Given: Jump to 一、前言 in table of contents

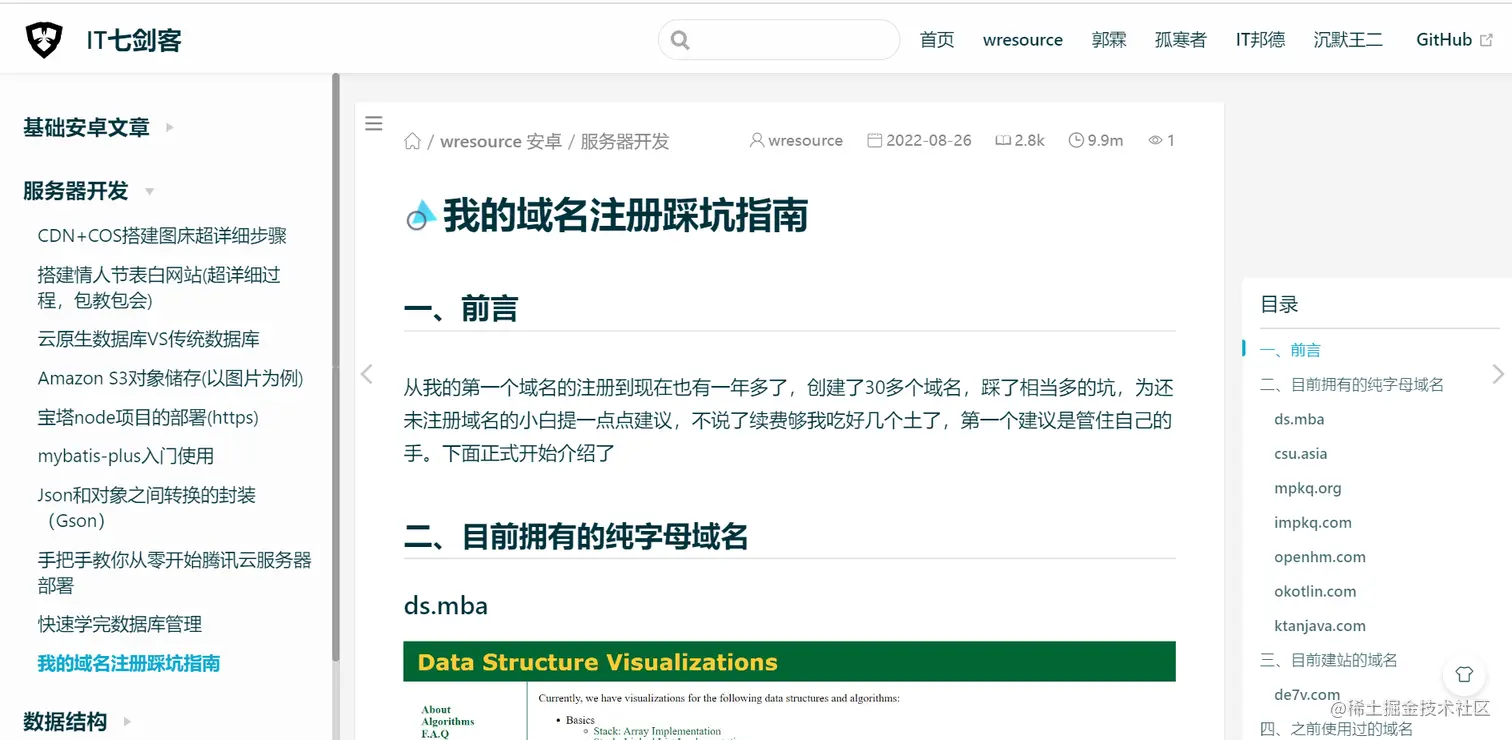Looking at the screenshot, I should 1290,350.
